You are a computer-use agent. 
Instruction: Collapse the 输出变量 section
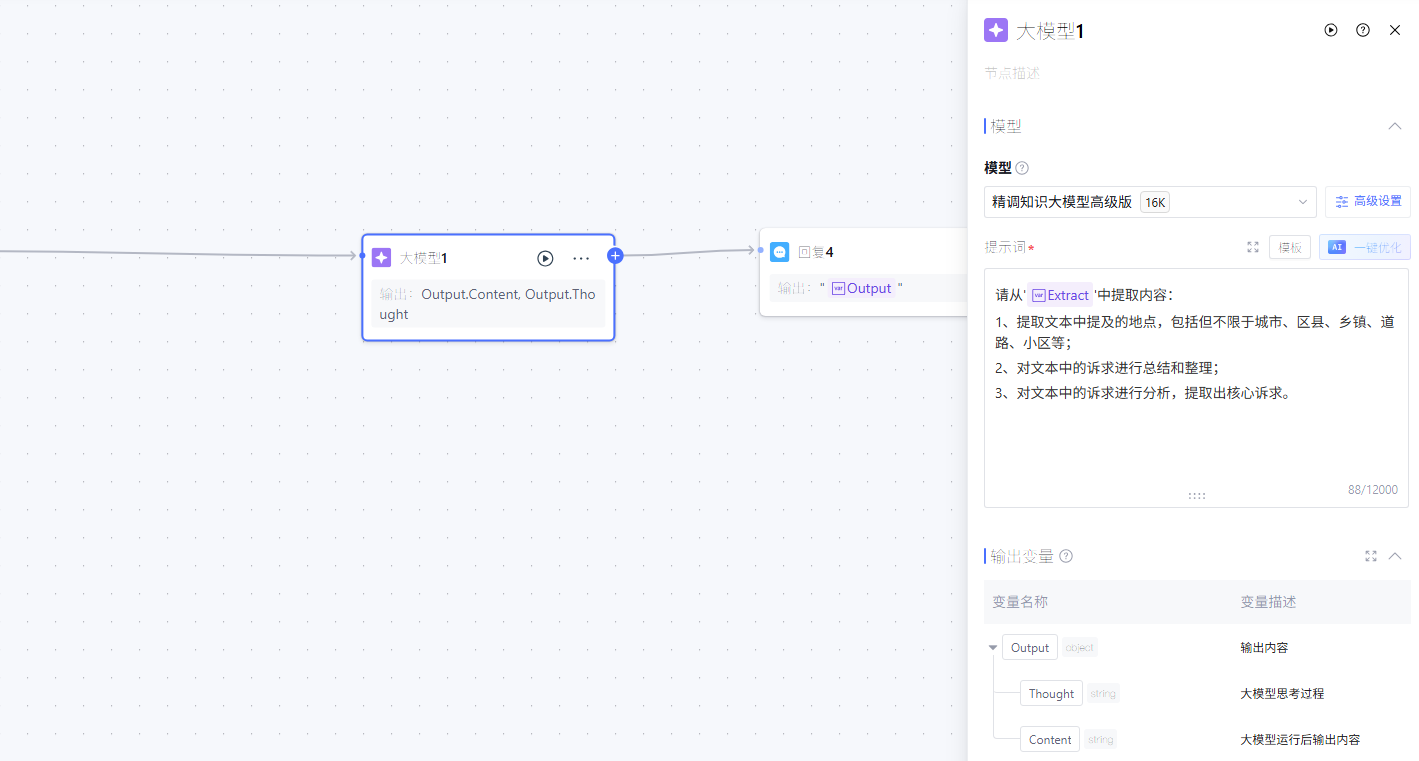pyautogui.click(x=1395, y=556)
